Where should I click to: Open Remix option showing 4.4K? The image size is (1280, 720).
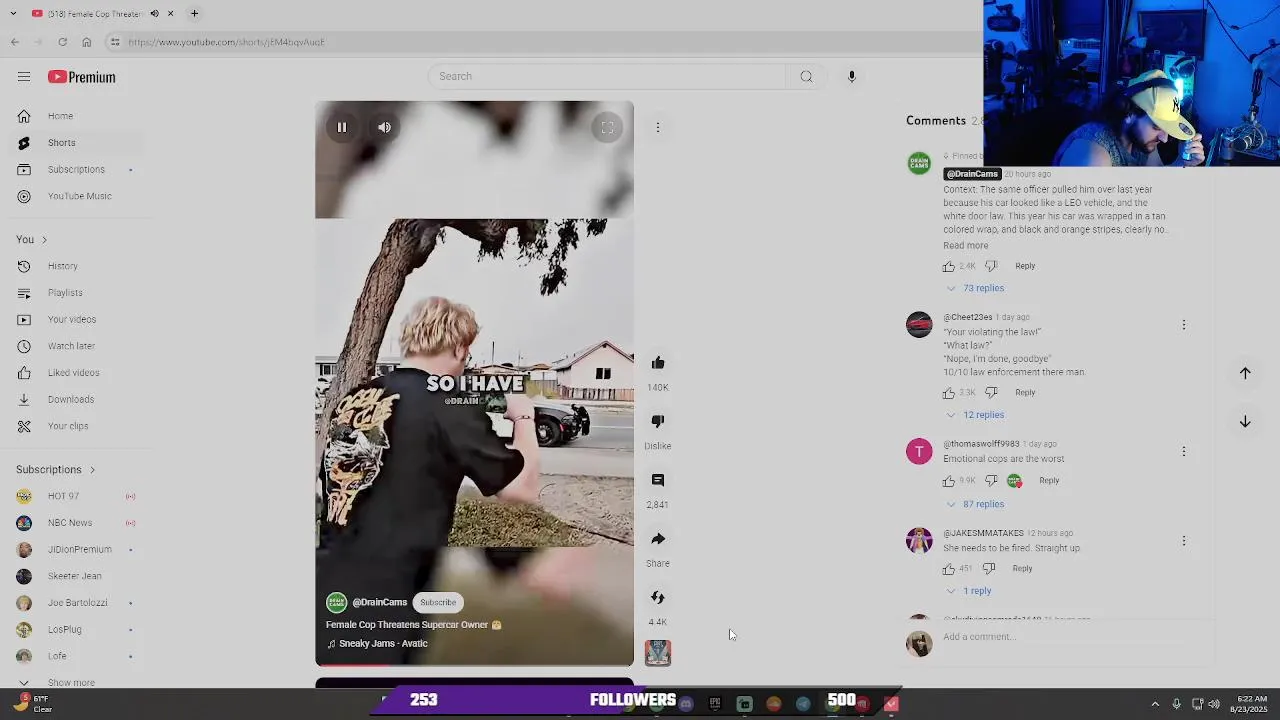pyautogui.click(x=658, y=597)
